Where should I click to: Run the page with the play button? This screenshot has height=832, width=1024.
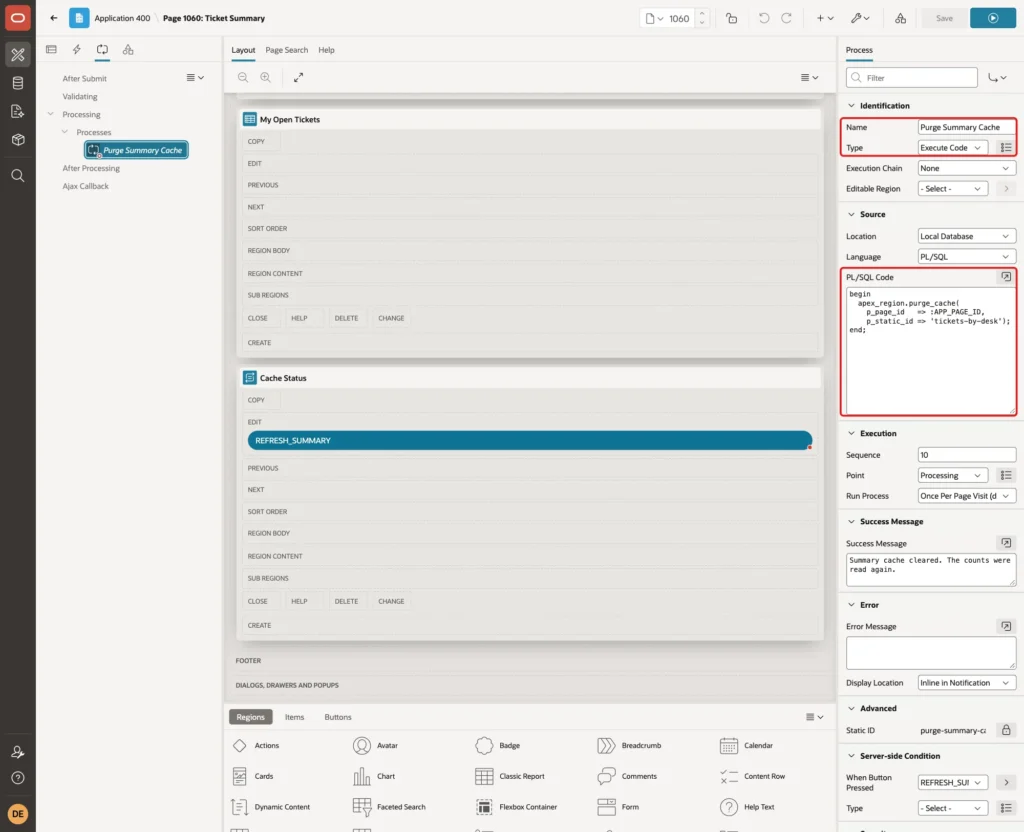(x=993, y=18)
